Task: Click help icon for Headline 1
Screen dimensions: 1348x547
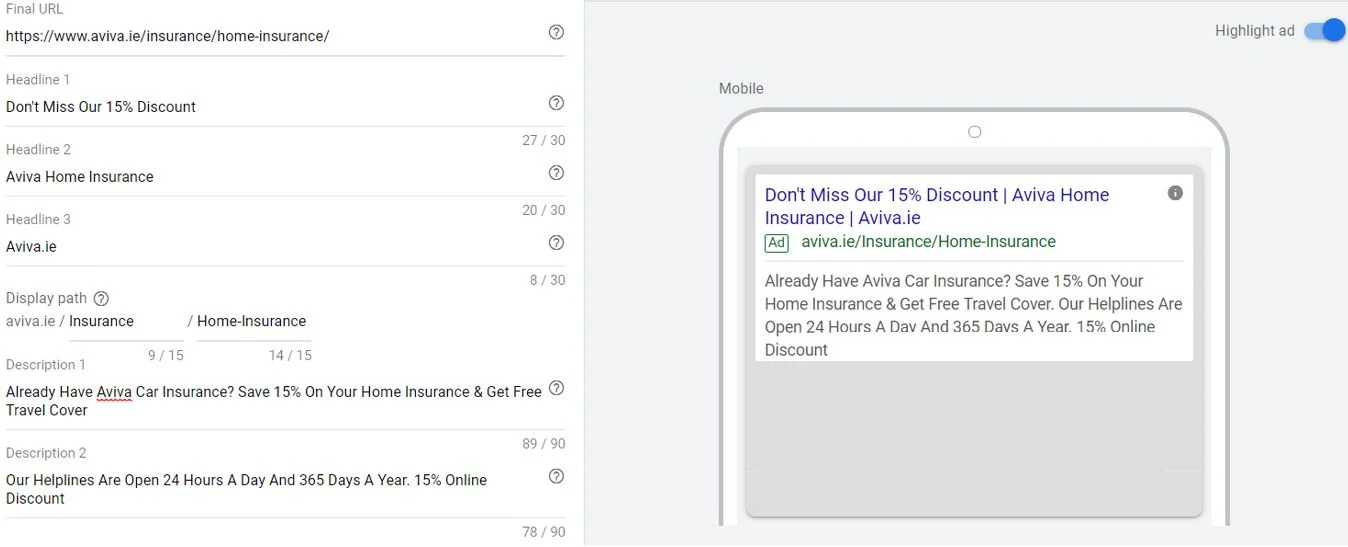Action: coord(557,103)
